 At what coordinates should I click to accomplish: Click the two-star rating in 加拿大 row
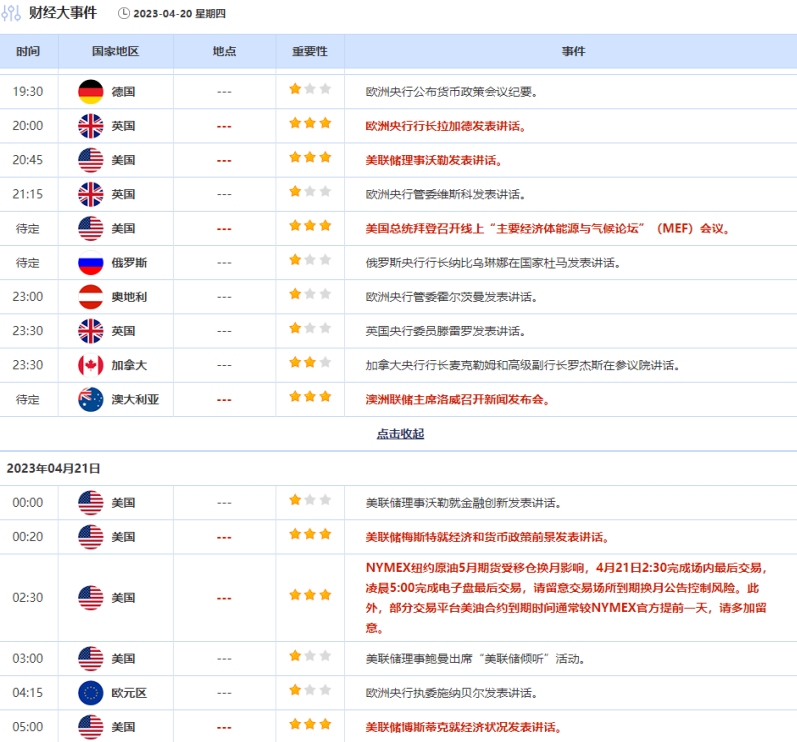tap(309, 365)
